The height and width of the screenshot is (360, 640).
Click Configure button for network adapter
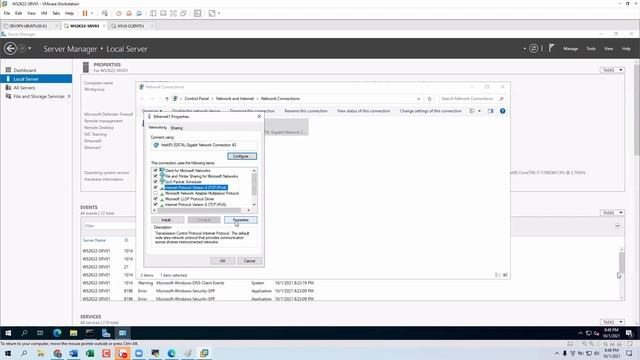(x=242, y=156)
